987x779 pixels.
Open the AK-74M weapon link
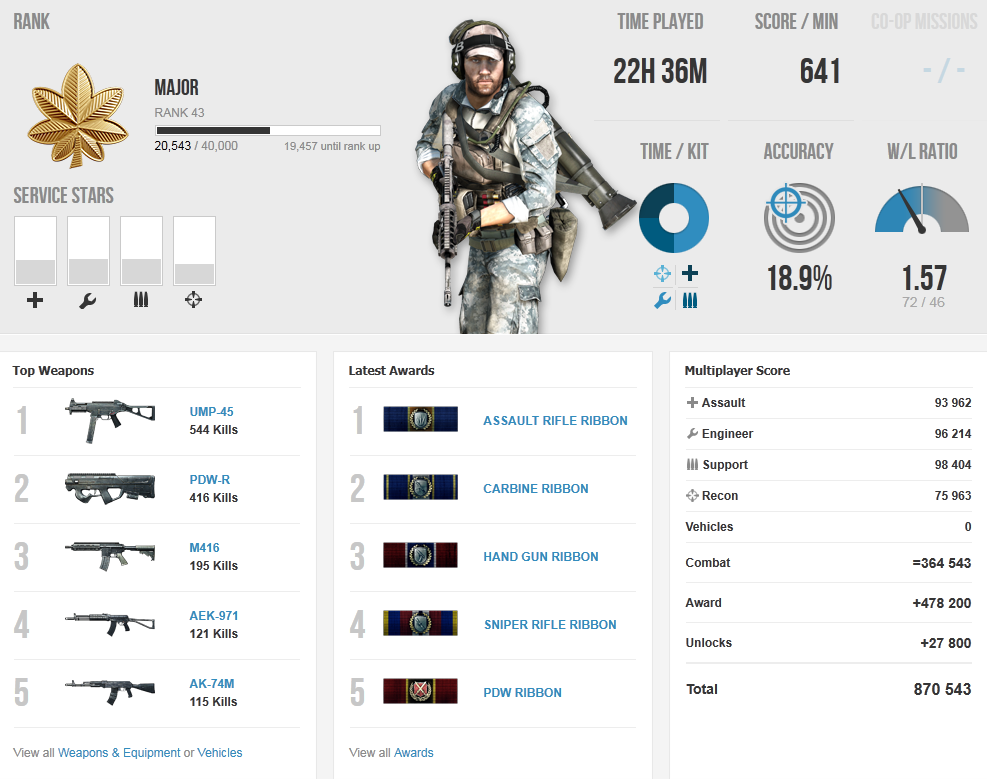pos(212,683)
